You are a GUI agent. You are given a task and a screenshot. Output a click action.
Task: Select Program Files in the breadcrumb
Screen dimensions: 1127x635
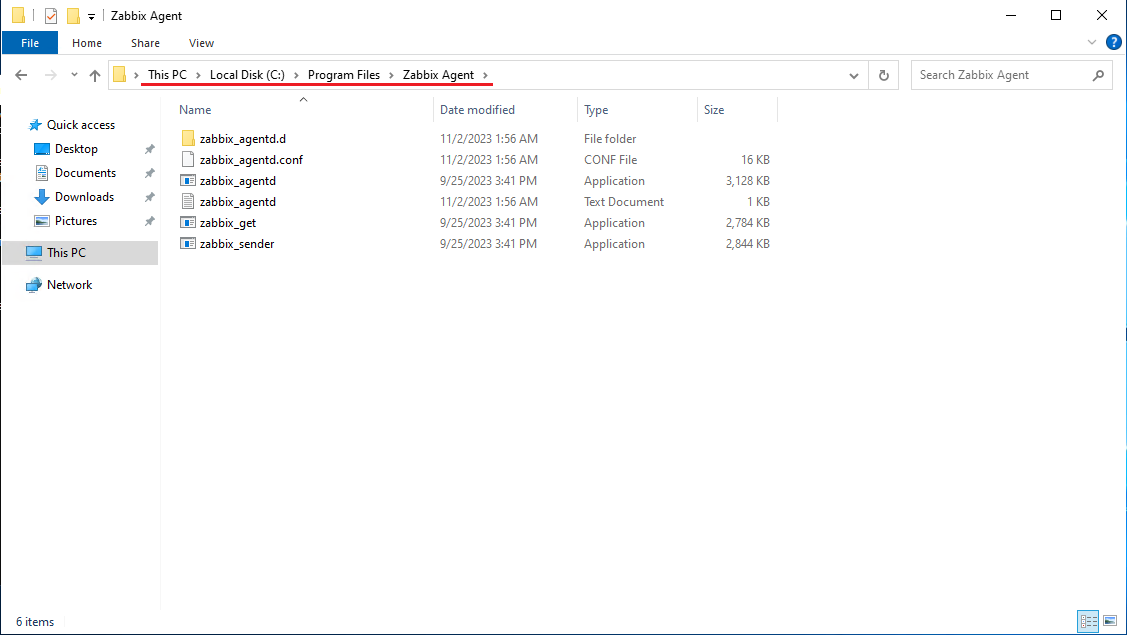pyautogui.click(x=344, y=75)
